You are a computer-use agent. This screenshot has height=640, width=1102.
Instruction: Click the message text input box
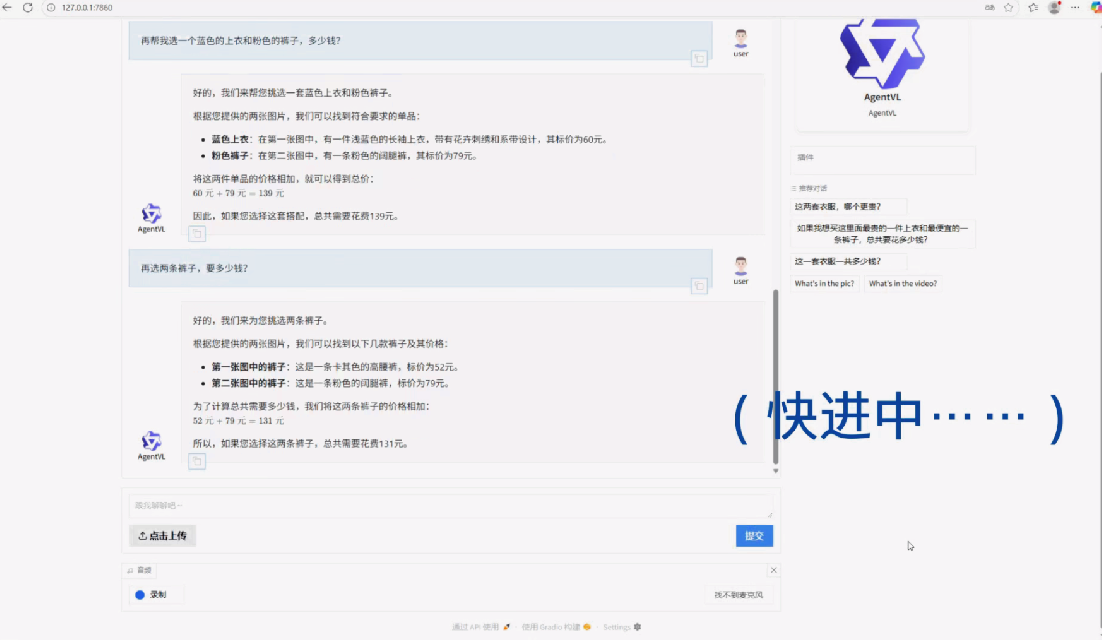[450, 505]
